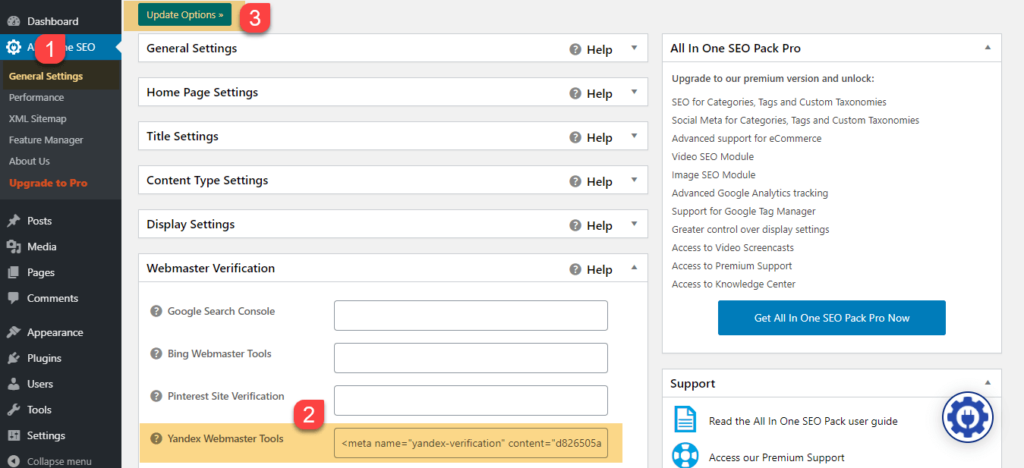
Task: Collapse the All In One SEO Pack Pro box
Action: tap(987, 48)
